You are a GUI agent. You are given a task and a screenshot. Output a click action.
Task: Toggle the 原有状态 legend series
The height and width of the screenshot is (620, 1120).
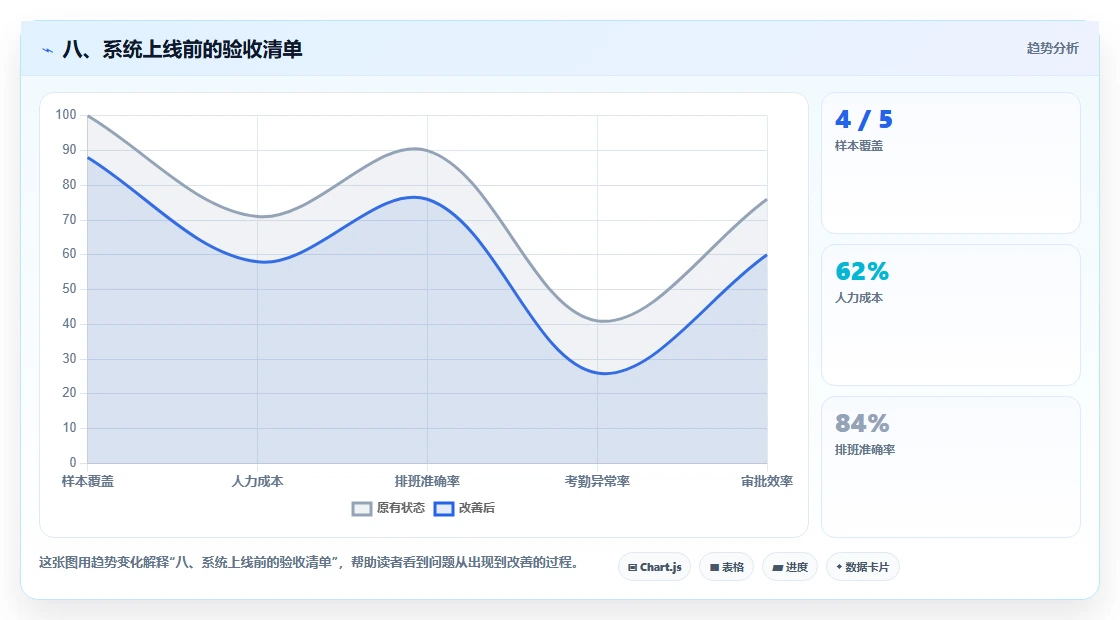389,509
